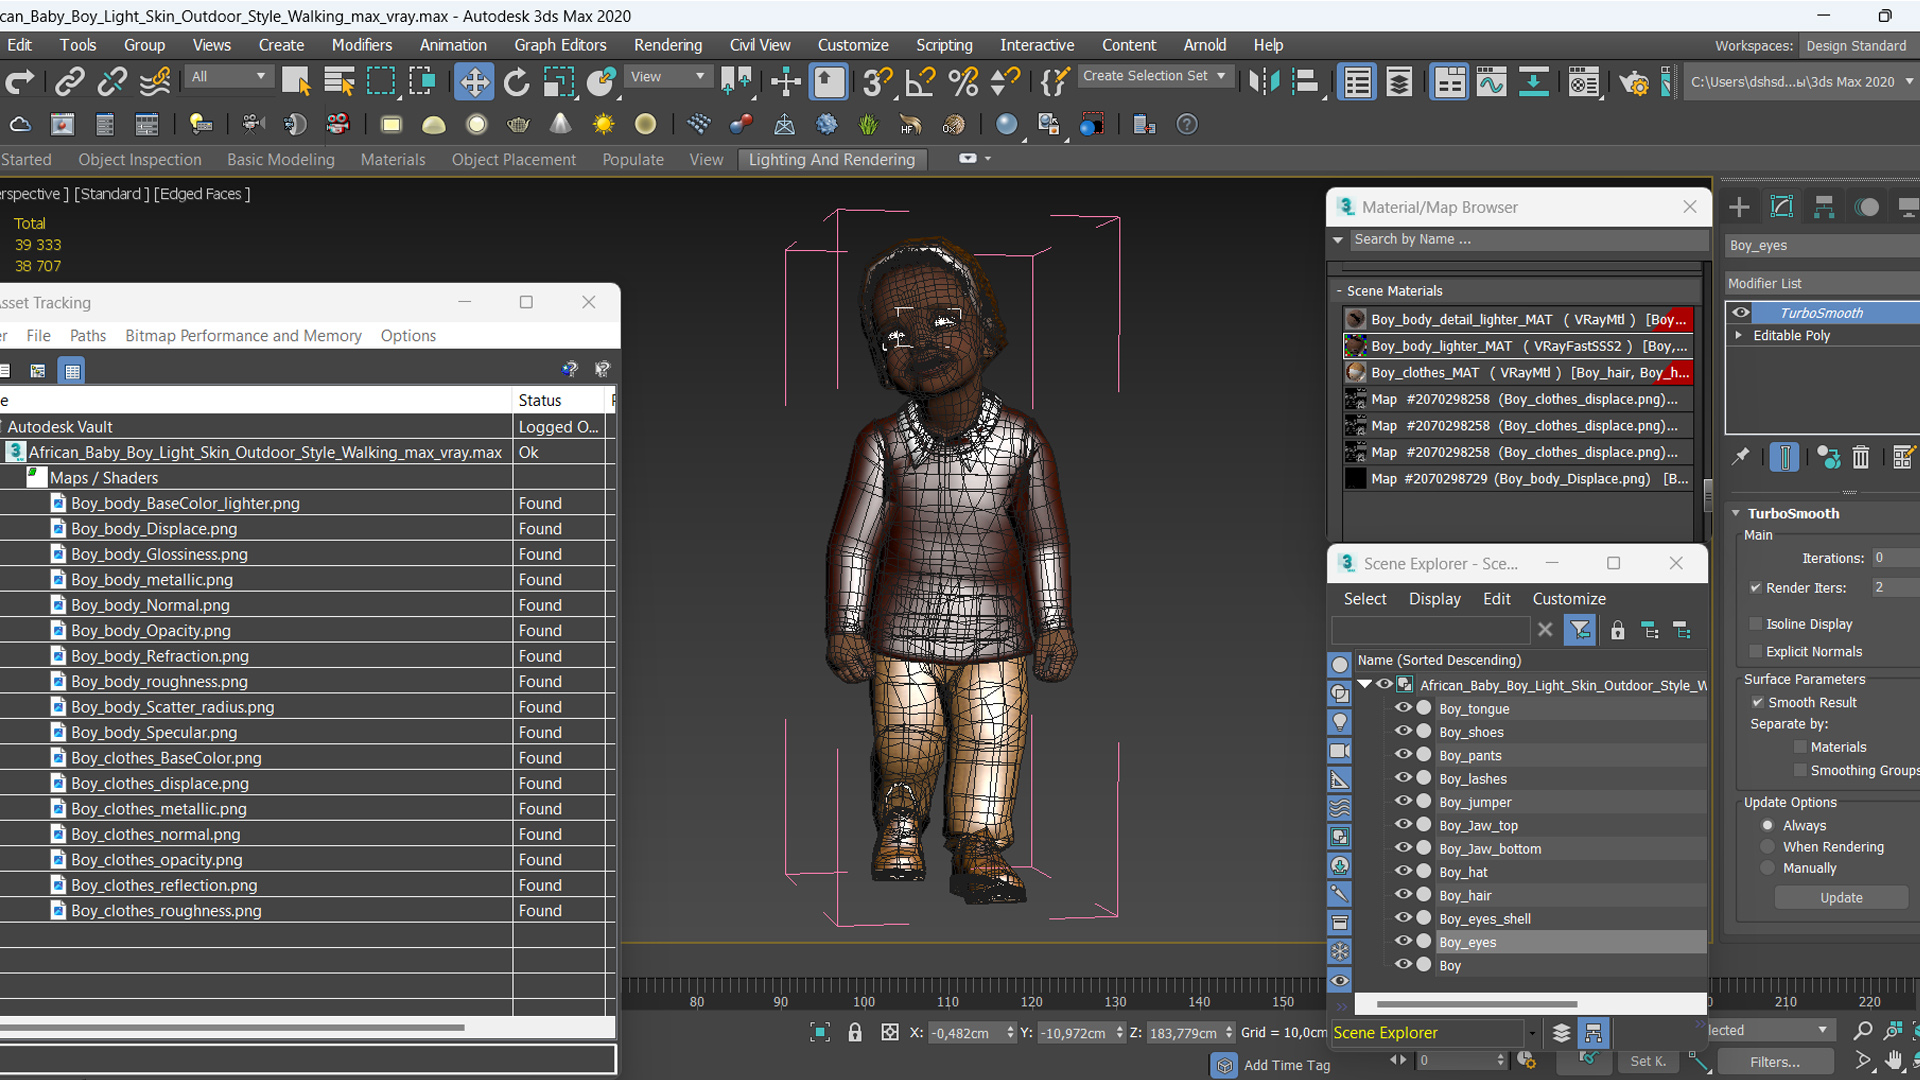This screenshot has height=1080, width=1920.
Task: Toggle TurboSmooth modifier eye icon
Action: (1741, 312)
